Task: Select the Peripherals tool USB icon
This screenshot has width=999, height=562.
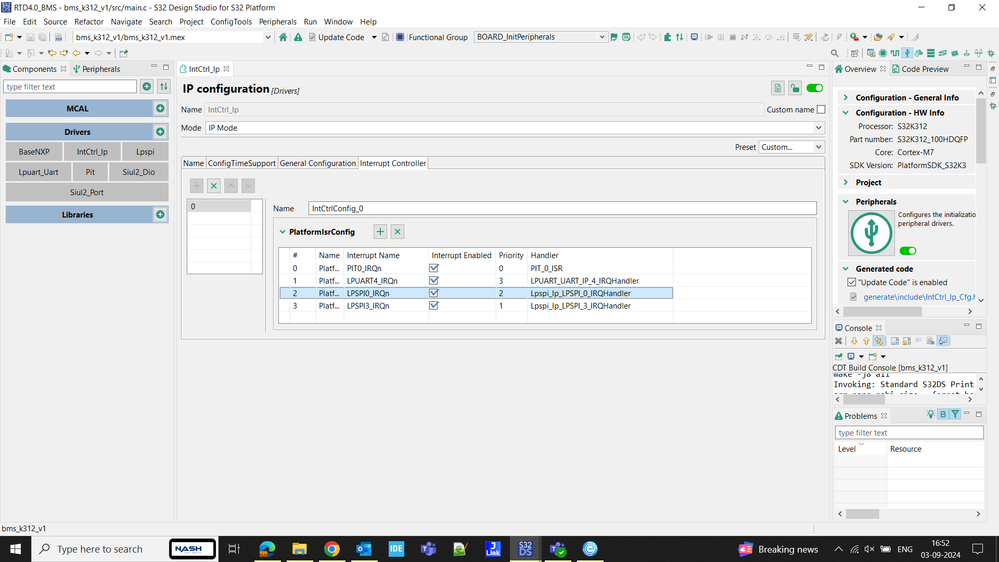Action: [907, 54]
